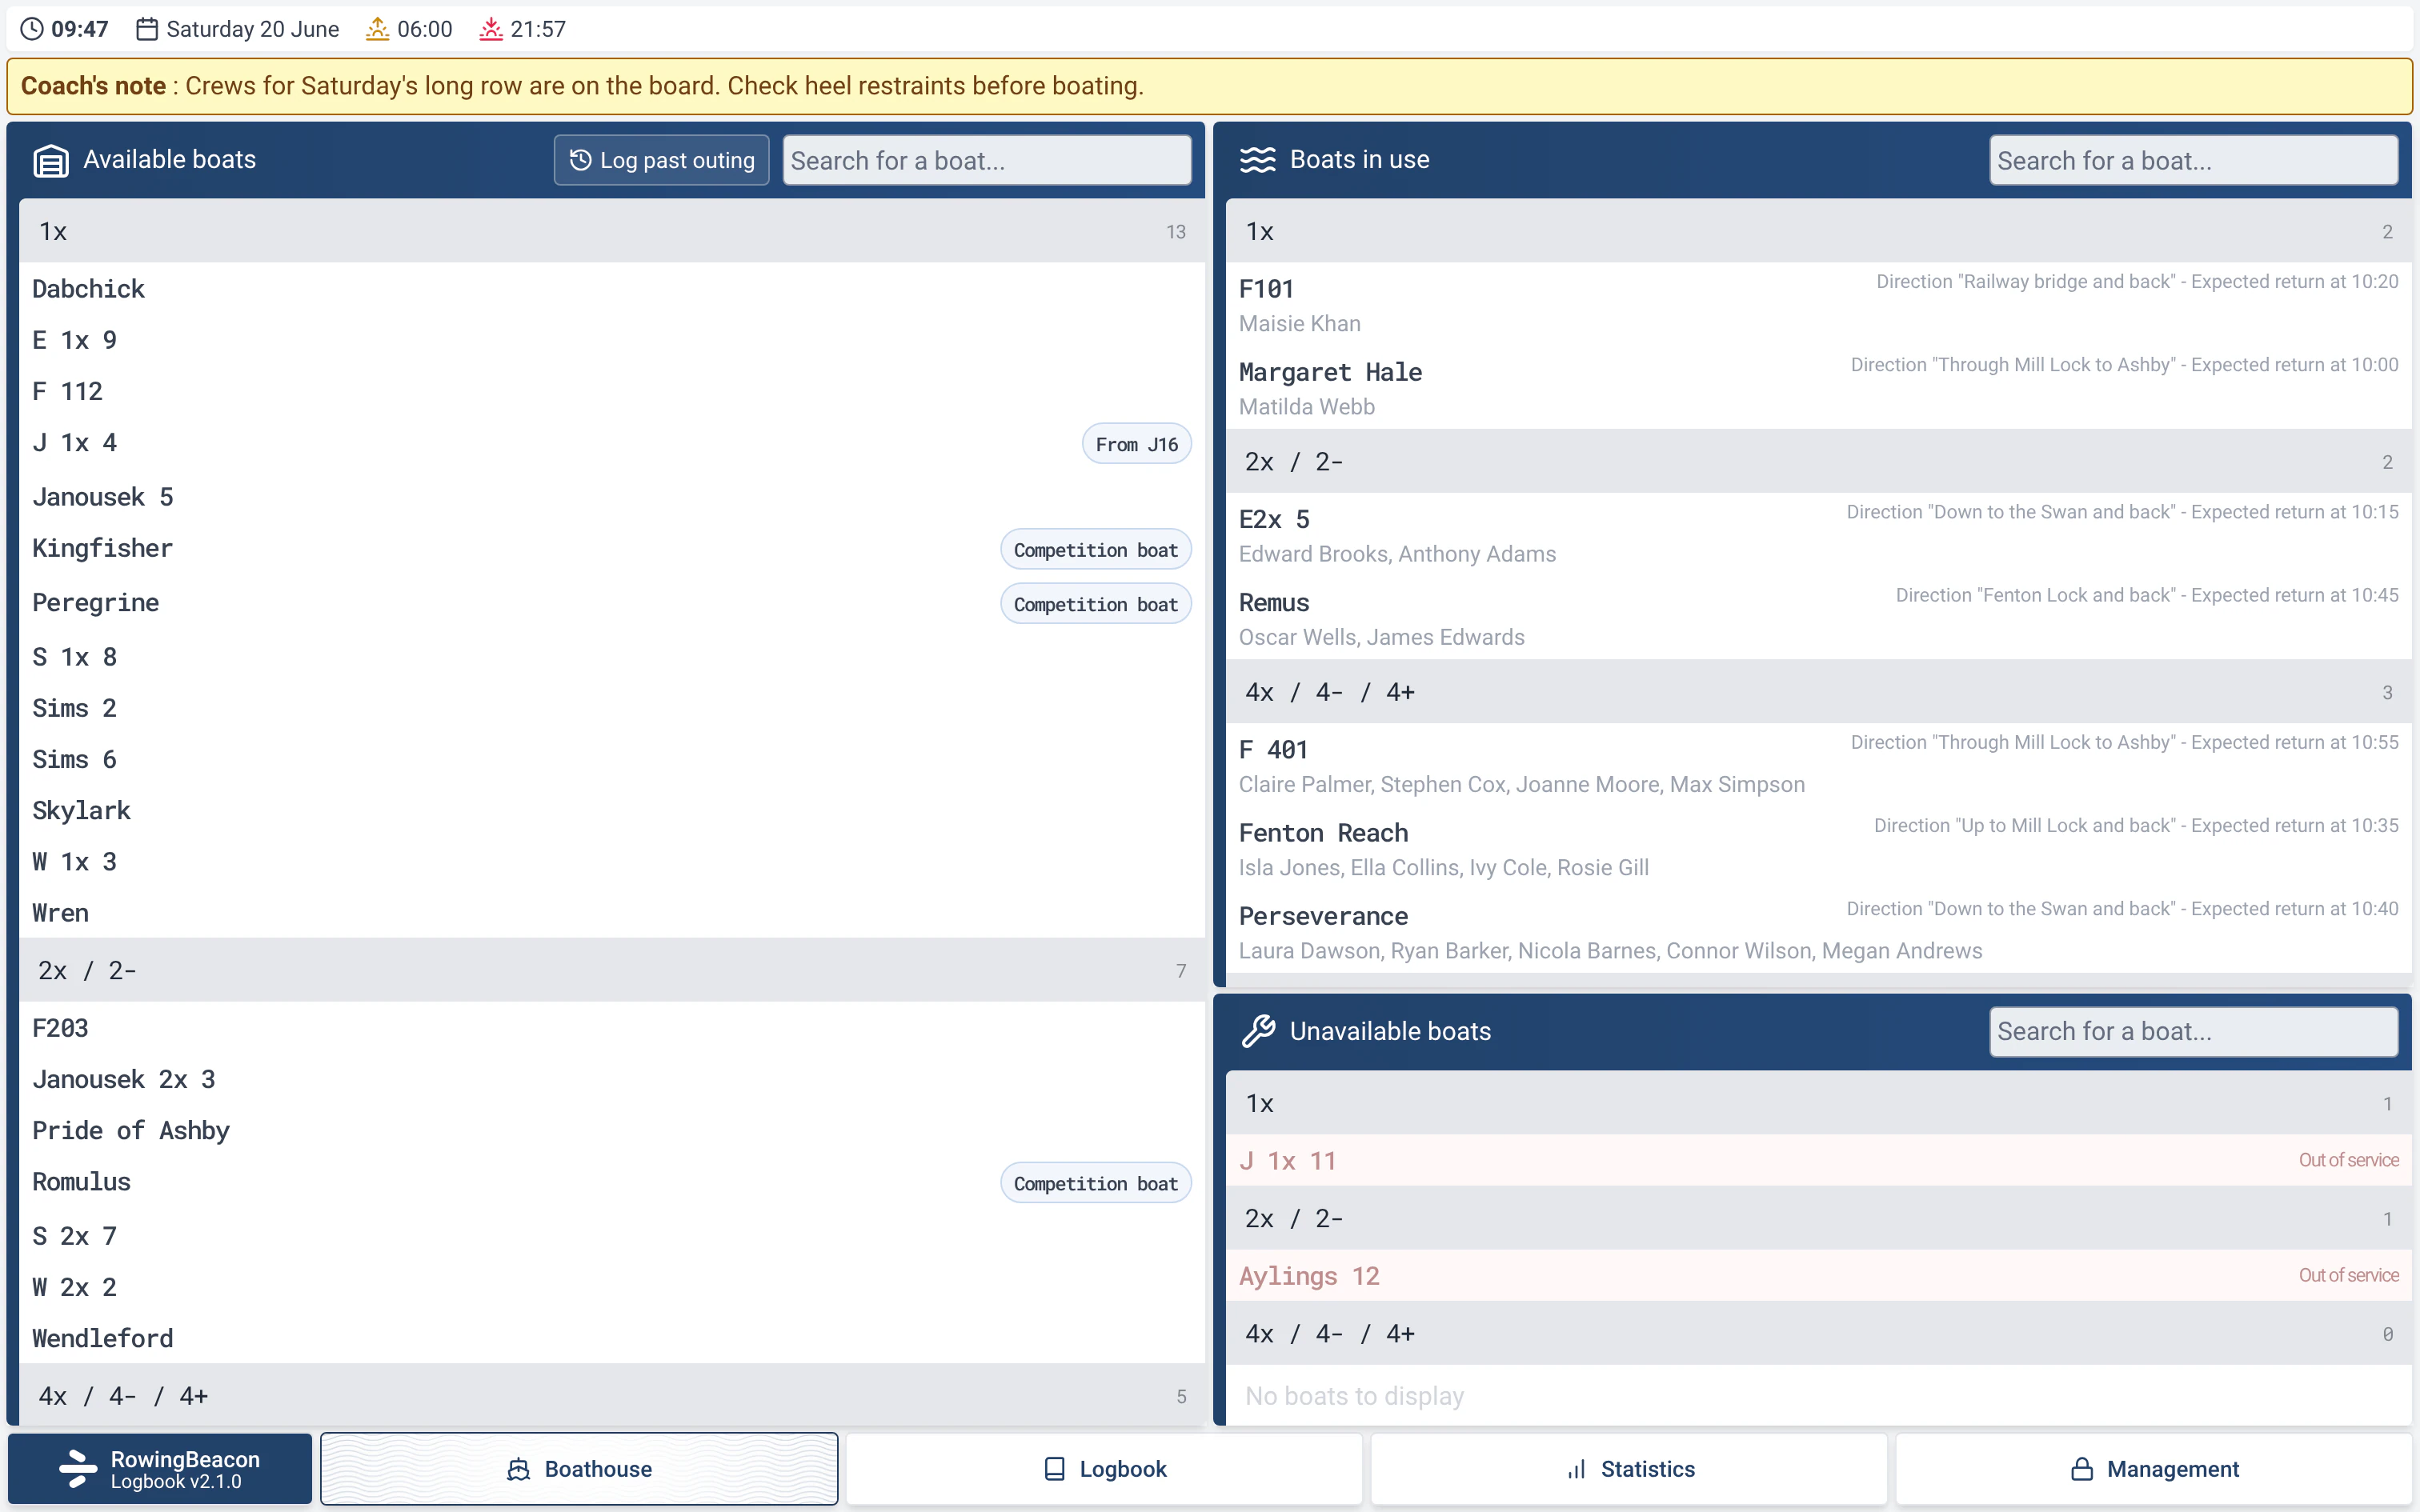Select the J 1x 4 boat row

(x=612, y=443)
